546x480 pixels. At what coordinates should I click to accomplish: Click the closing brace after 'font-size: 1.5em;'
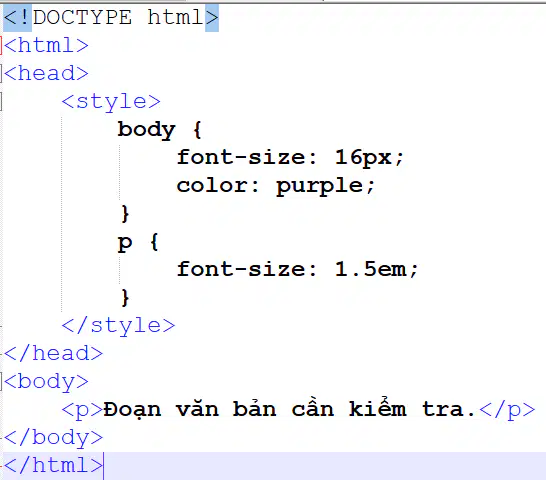click(x=125, y=298)
